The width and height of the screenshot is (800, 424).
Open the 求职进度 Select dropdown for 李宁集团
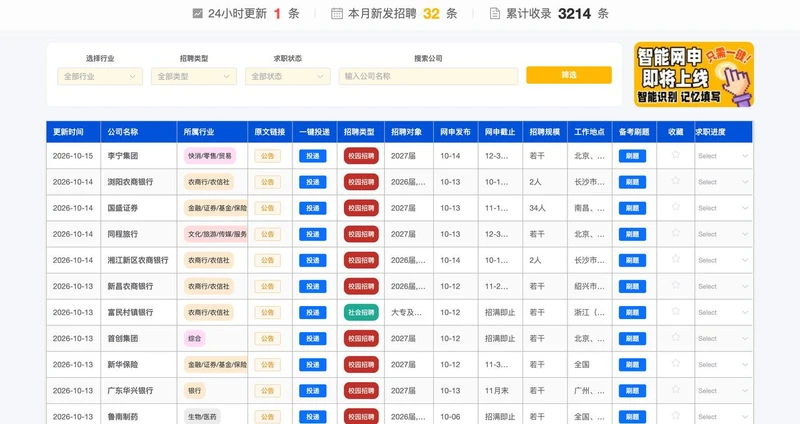723,156
